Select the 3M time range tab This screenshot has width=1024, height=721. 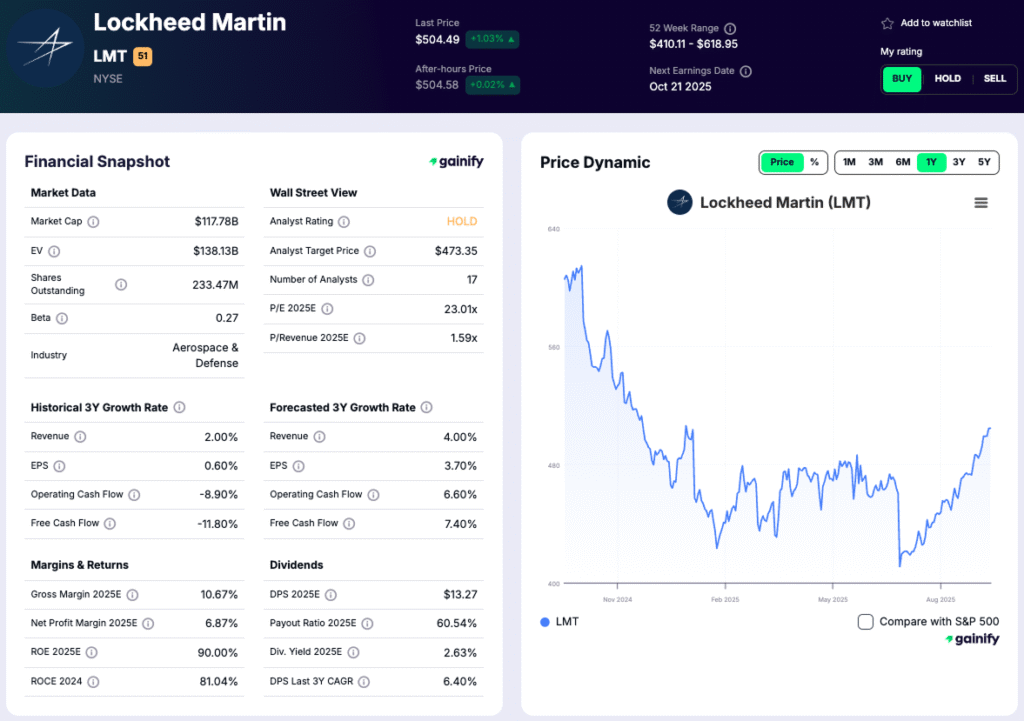click(875, 162)
